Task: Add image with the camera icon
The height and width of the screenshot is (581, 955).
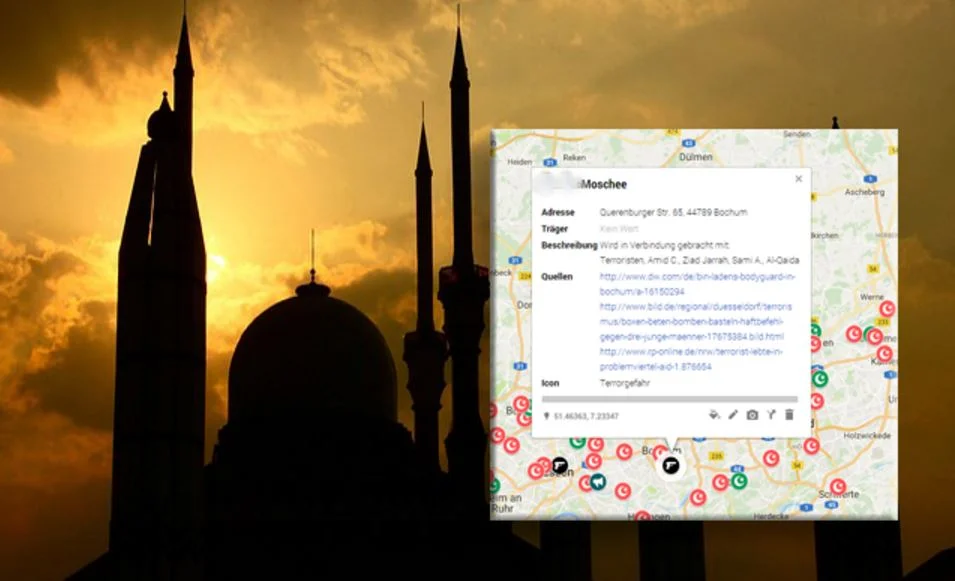Action: pos(752,415)
